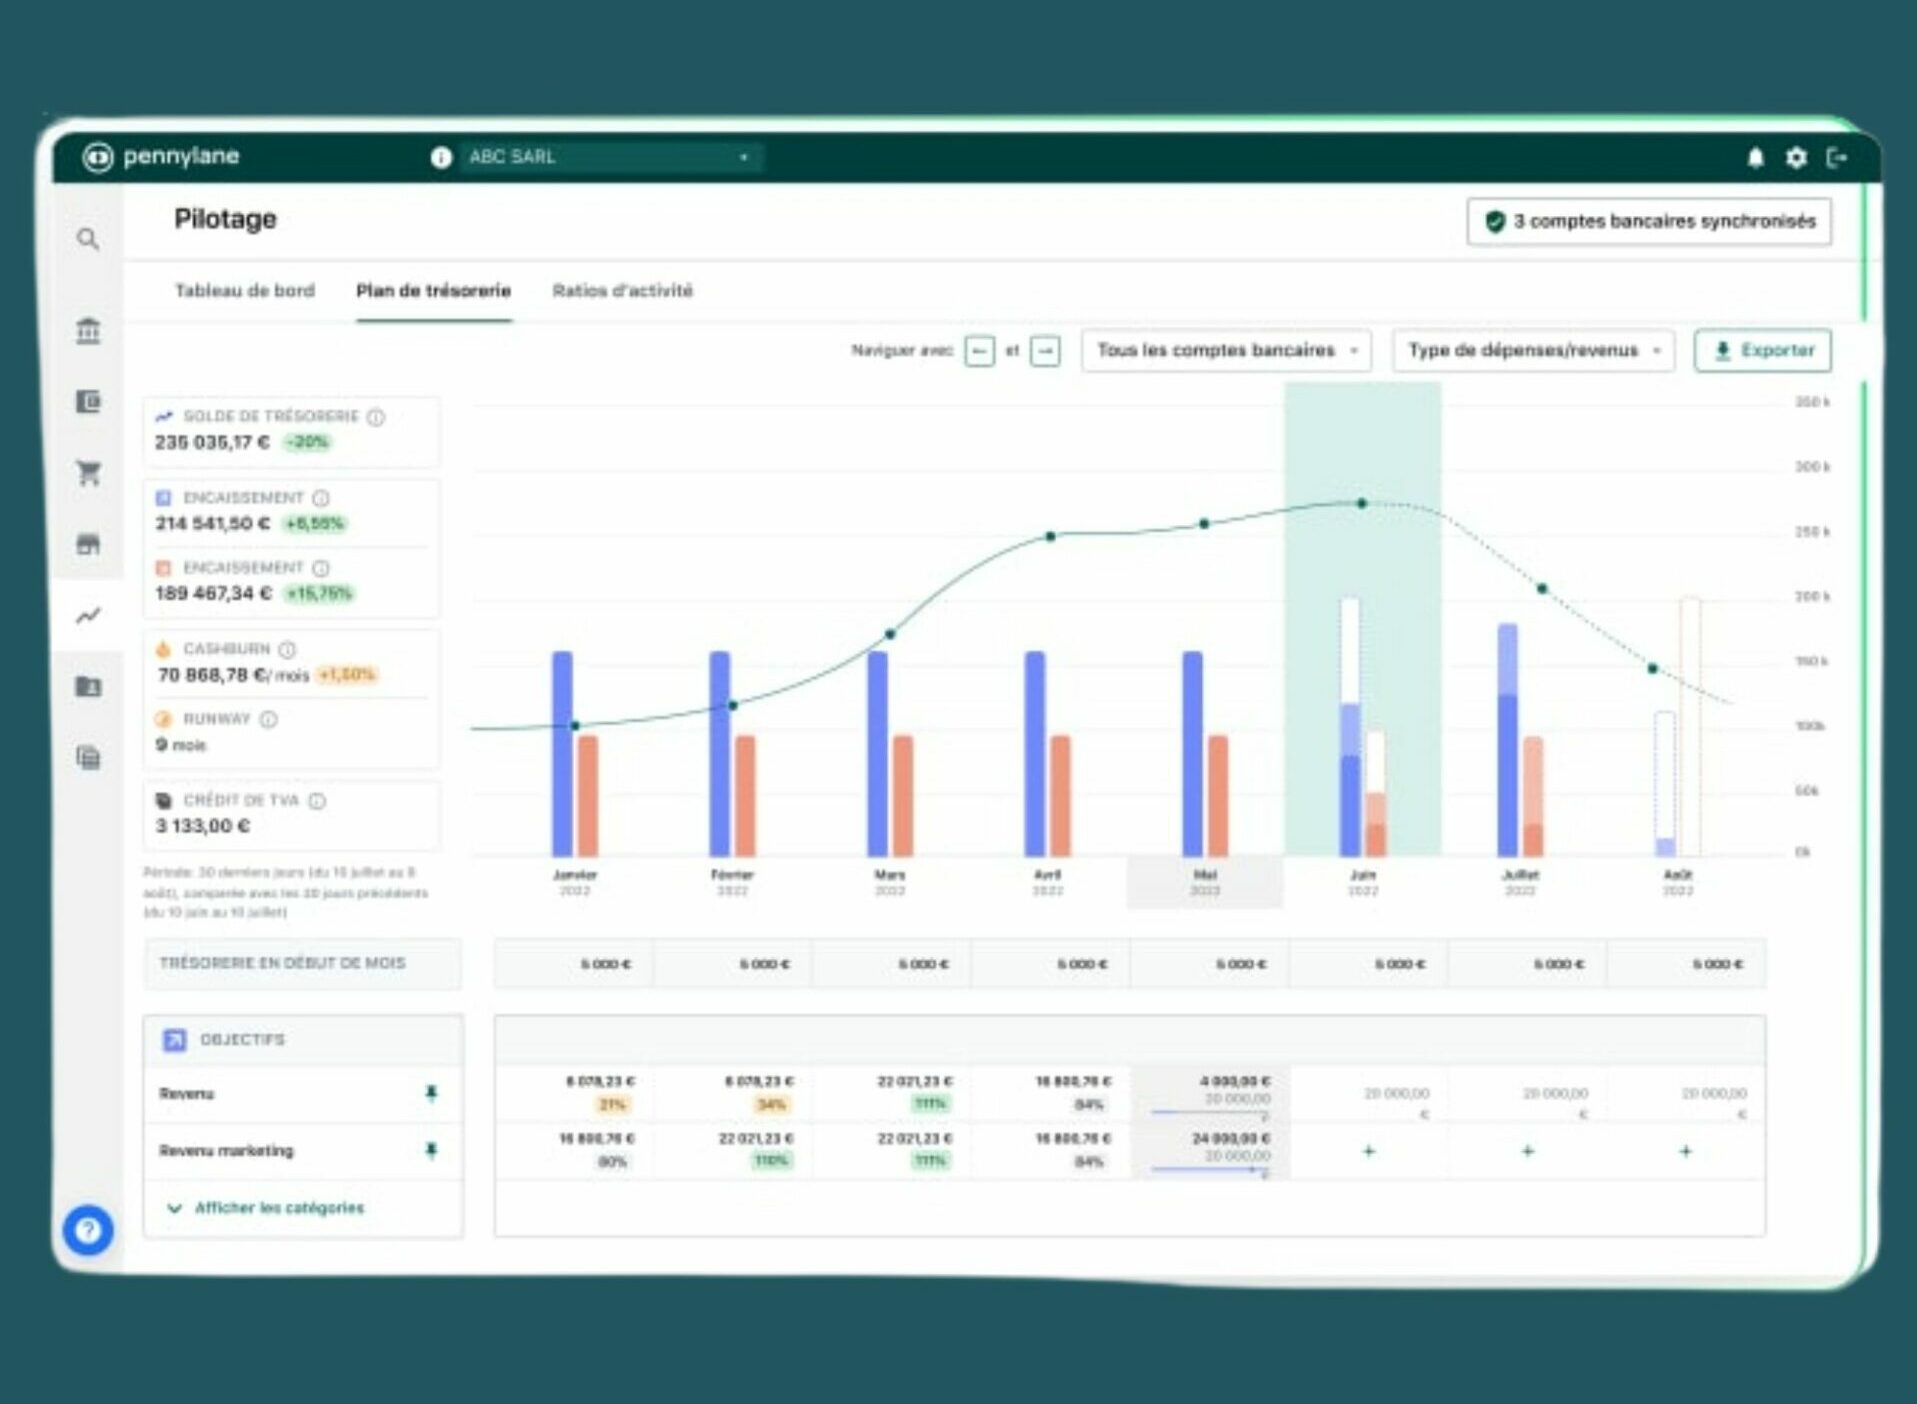Open the shopping cart sidebar icon
1917x1404 pixels.
88,473
